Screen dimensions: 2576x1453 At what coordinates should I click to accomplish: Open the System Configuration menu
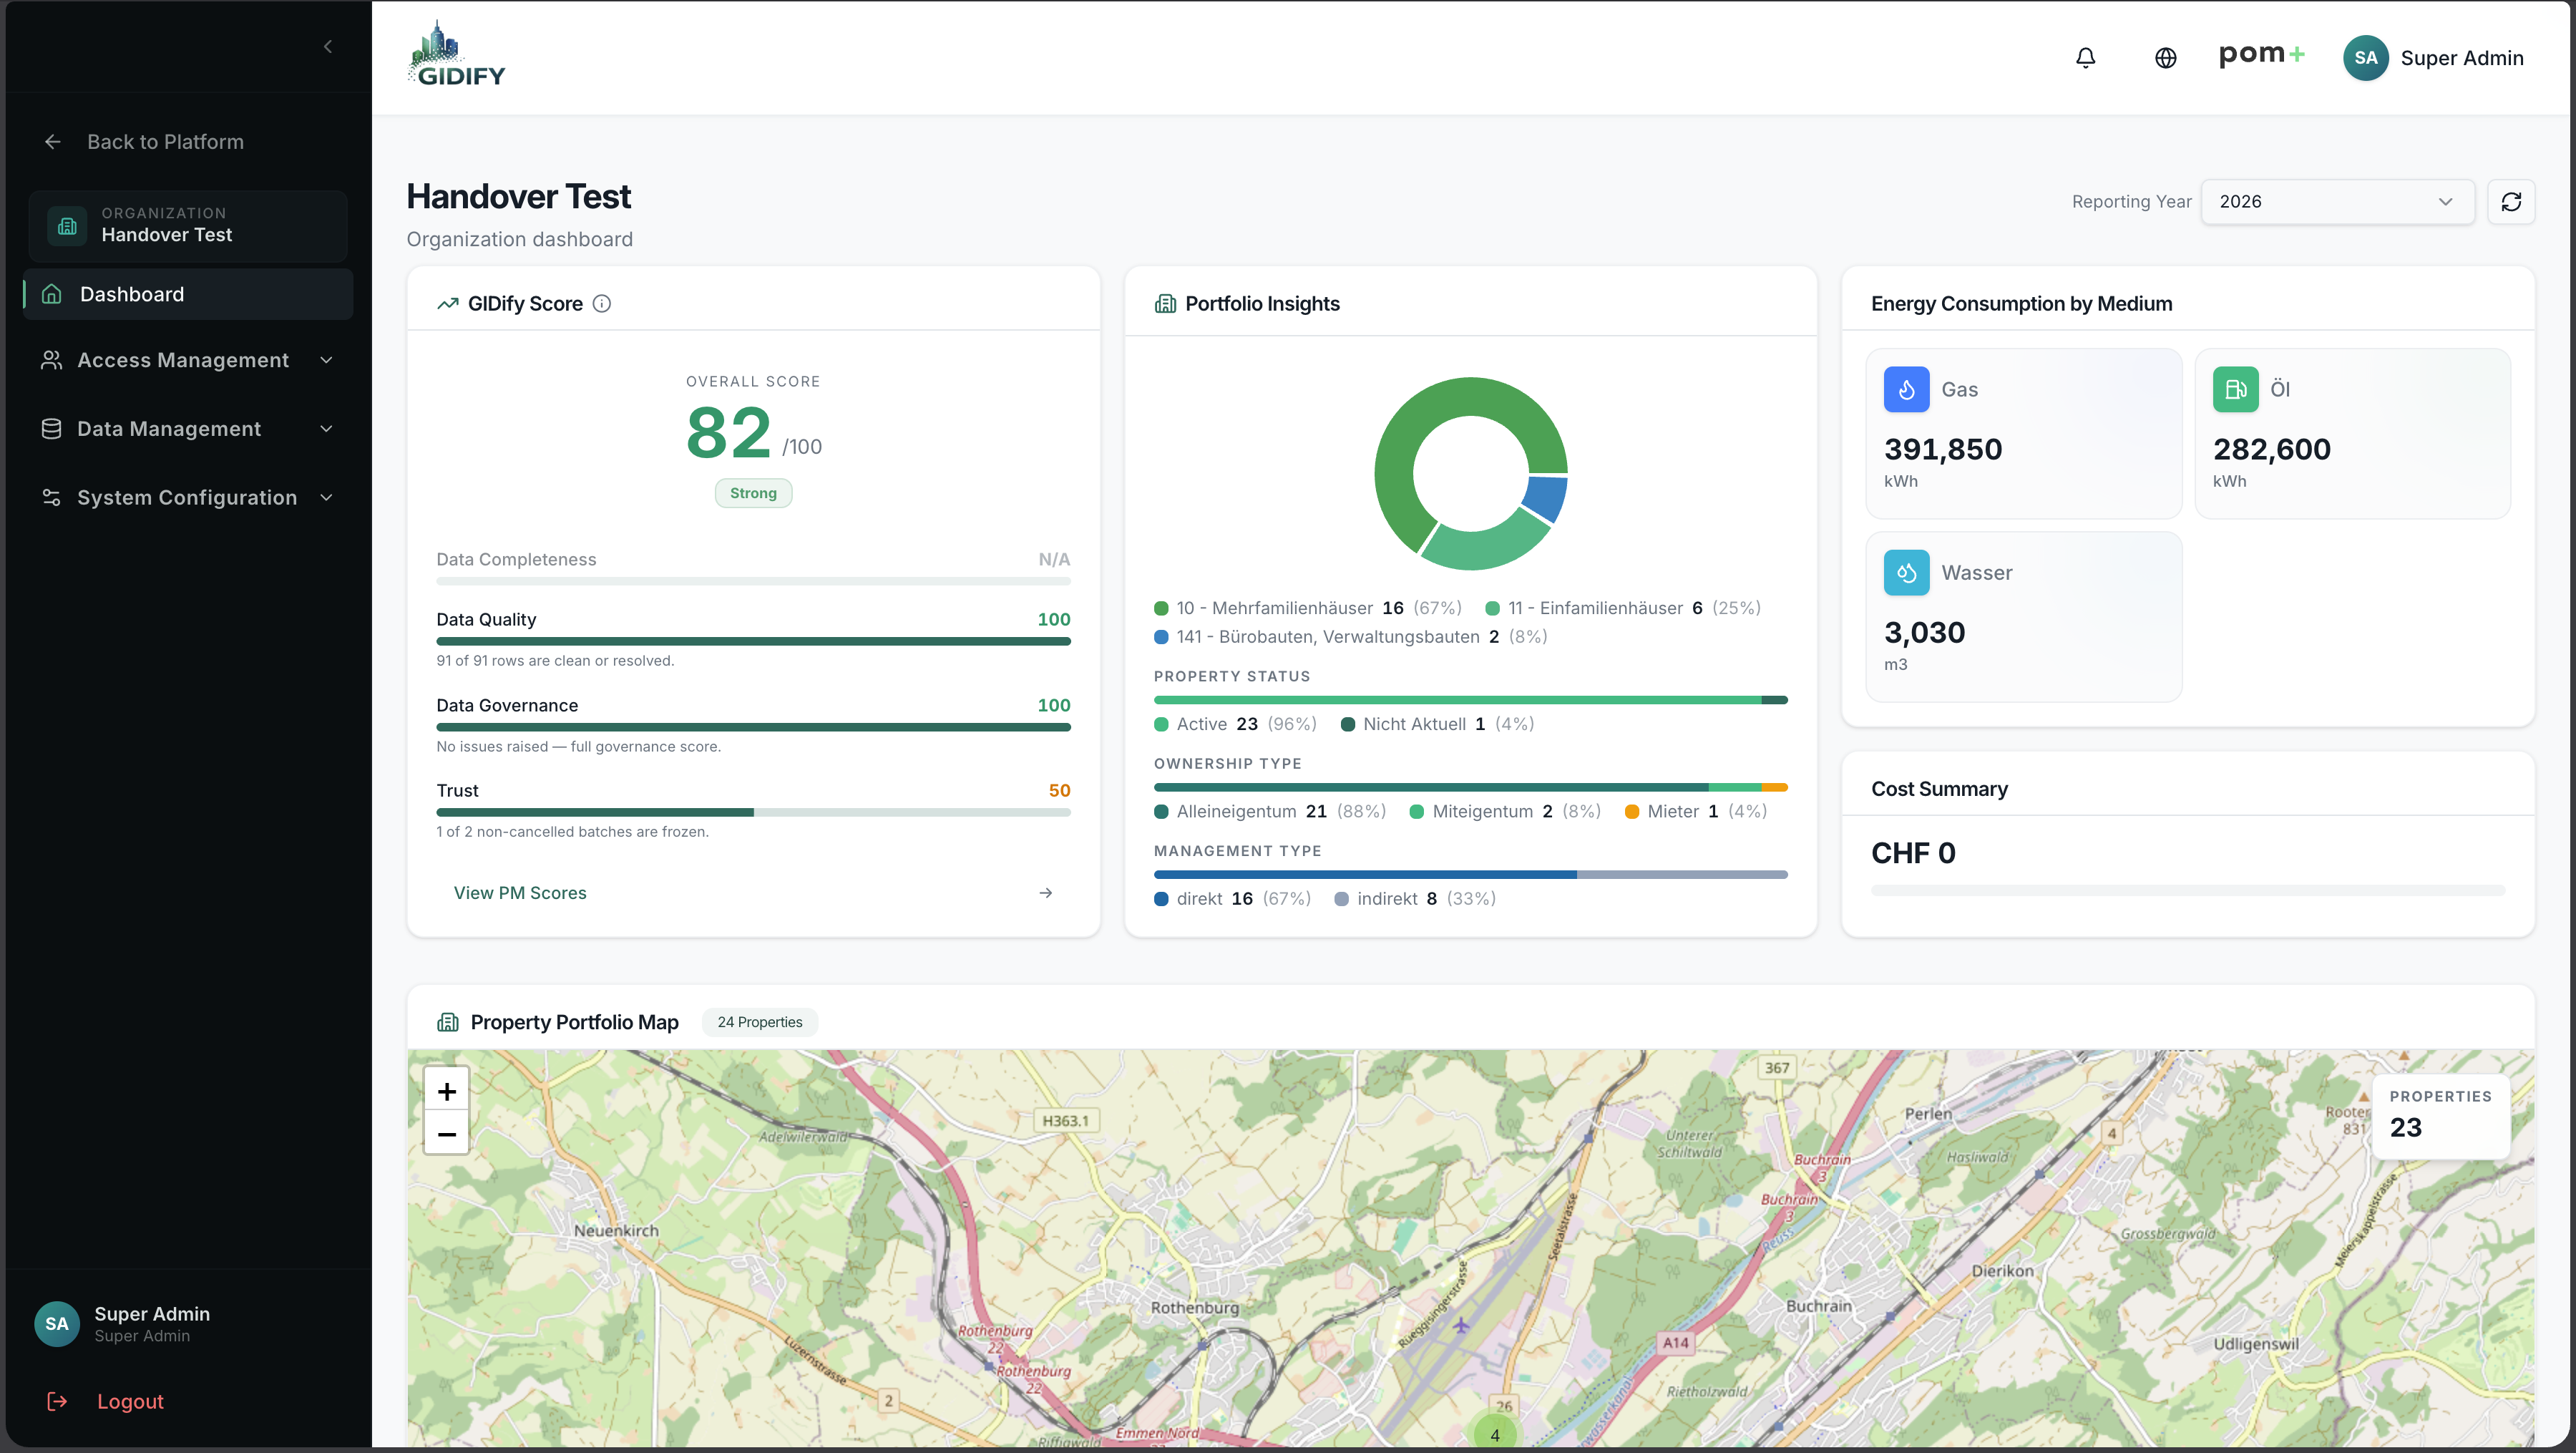(x=188, y=498)
